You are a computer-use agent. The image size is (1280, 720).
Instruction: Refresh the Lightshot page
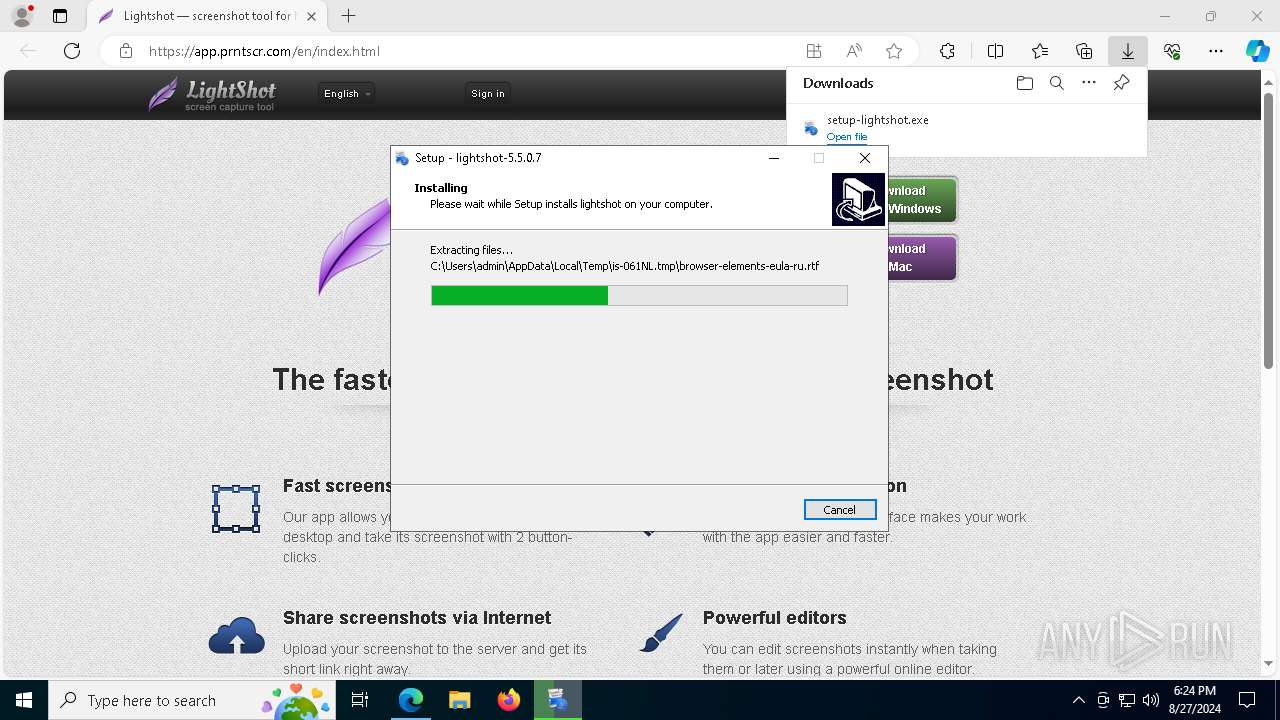pyautogui.click(x=72, y=51)
